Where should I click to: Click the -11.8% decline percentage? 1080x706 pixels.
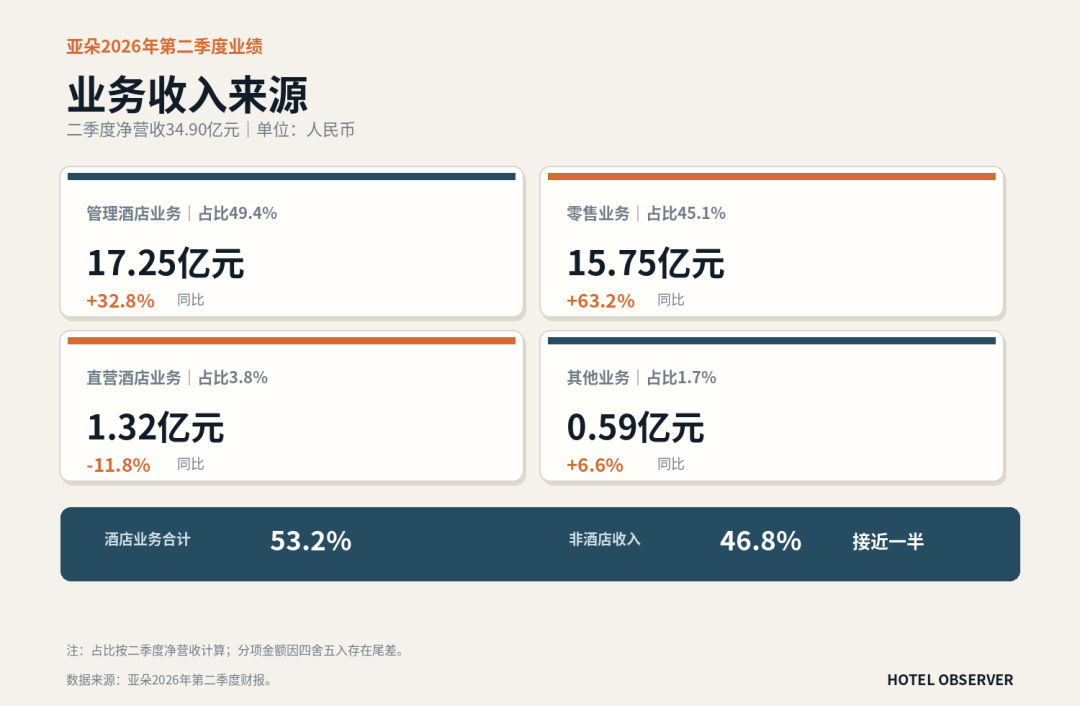pyautogui.click(x=118, y=466)
